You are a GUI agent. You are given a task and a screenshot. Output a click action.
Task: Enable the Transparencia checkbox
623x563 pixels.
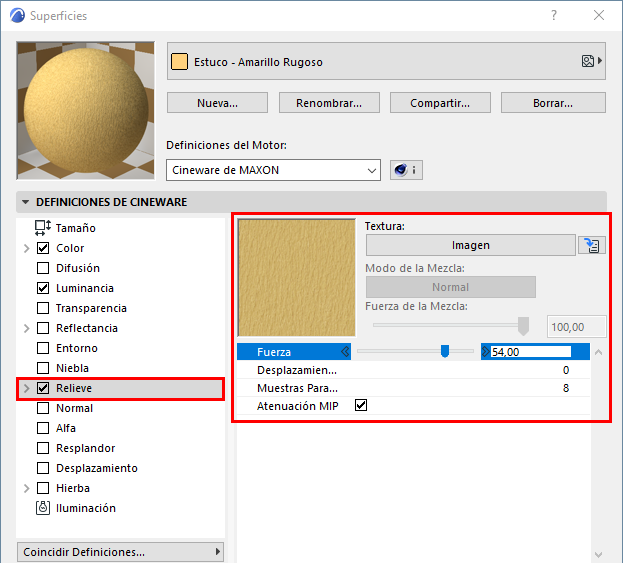pyautogui.click(x=43, y=308)
